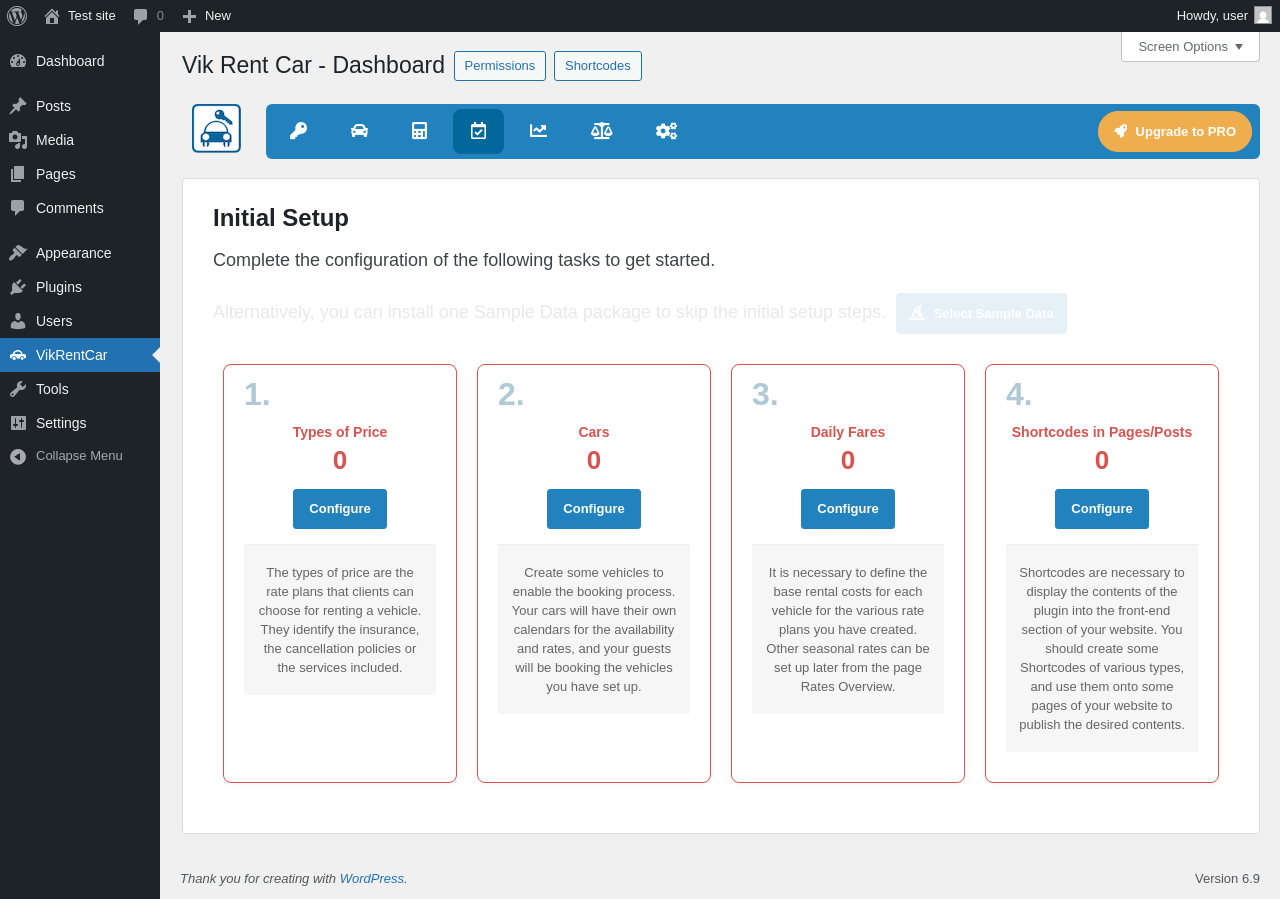Open Shortcodes page

[598, 66]
